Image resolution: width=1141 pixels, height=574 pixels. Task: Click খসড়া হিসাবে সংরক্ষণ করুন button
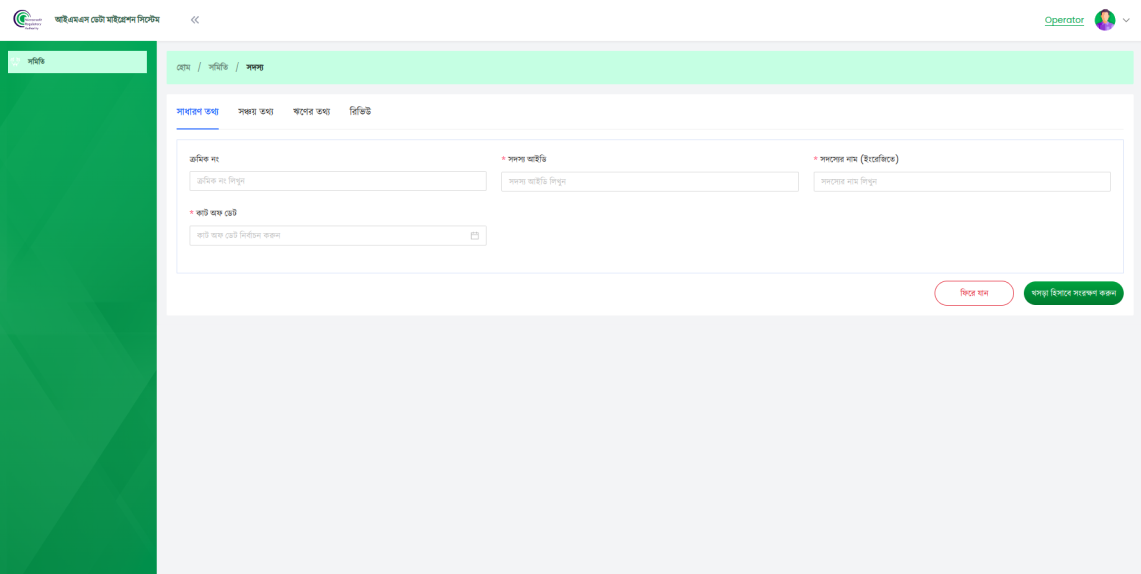pyautogui.click(x=1073, y=293)
